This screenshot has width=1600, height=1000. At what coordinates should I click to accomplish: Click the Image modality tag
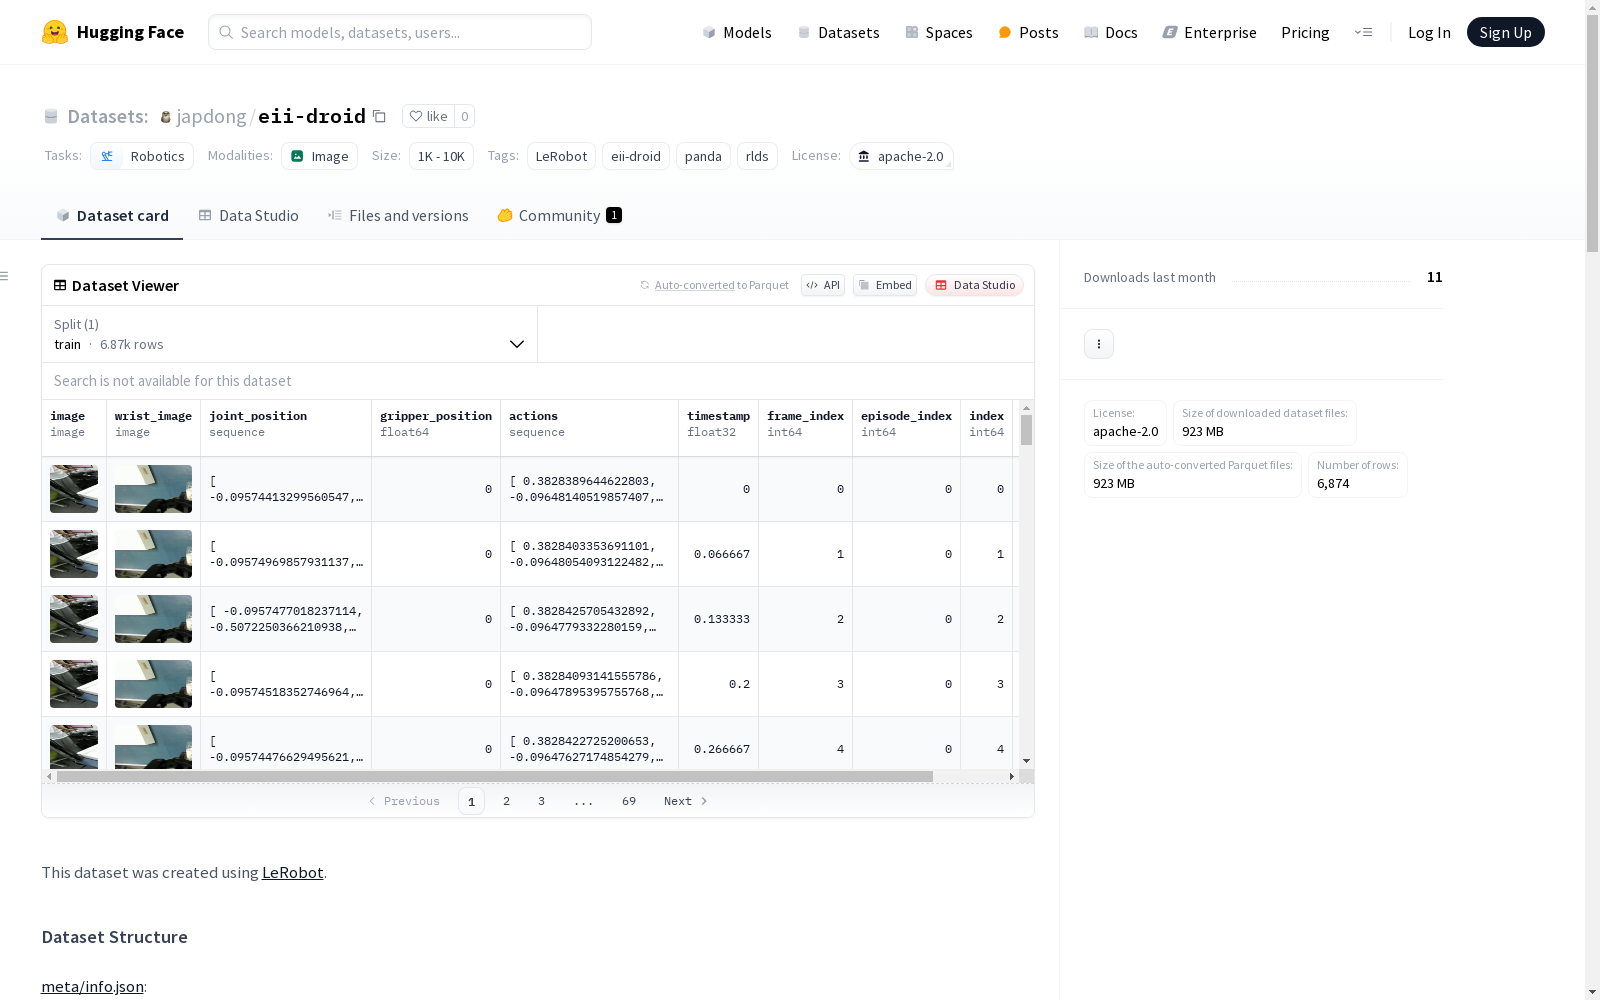[320, 156]
